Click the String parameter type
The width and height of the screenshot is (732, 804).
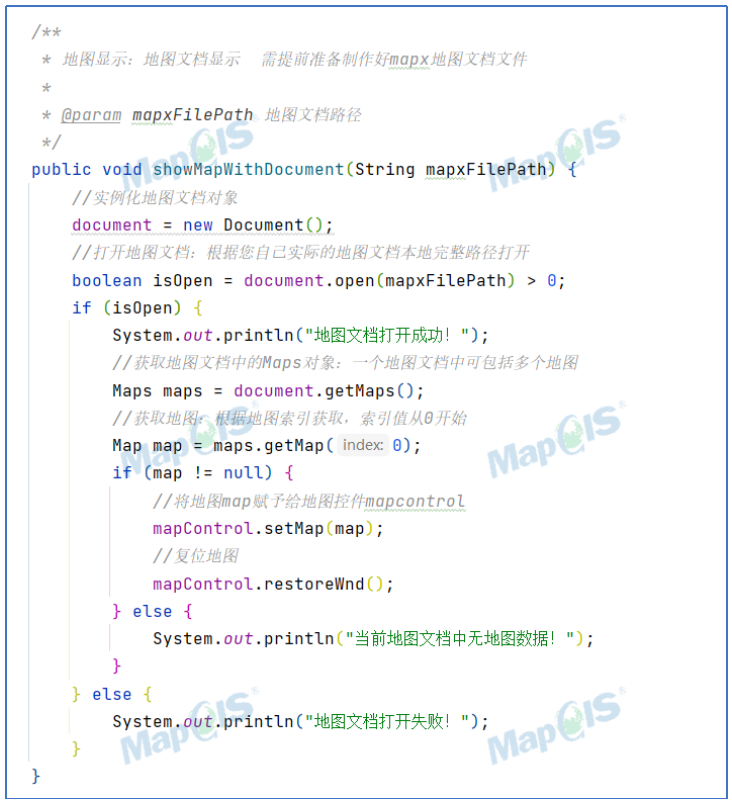click(385, 169)
